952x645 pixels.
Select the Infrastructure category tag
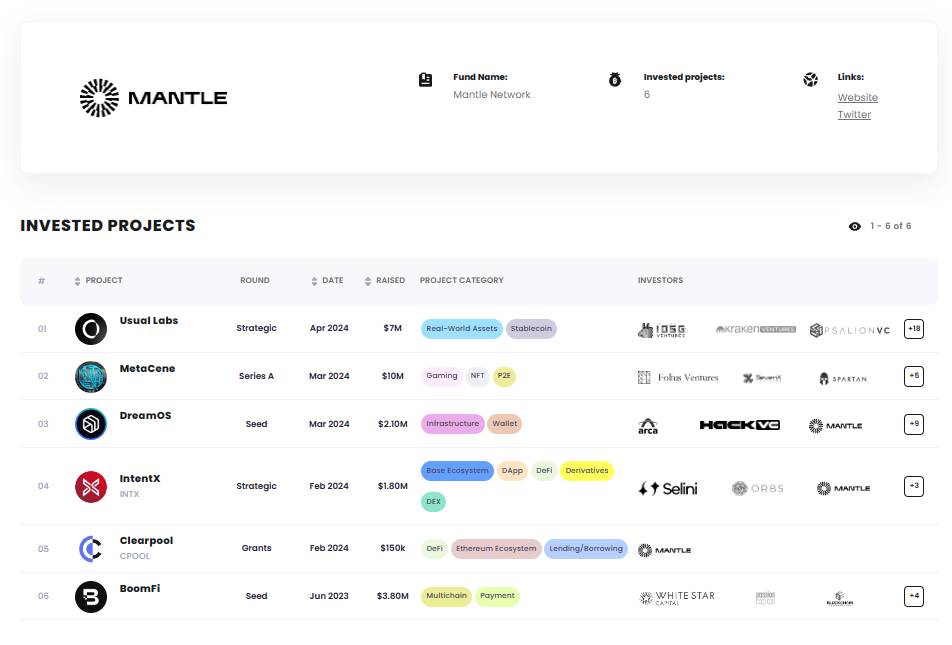point(452,423)
